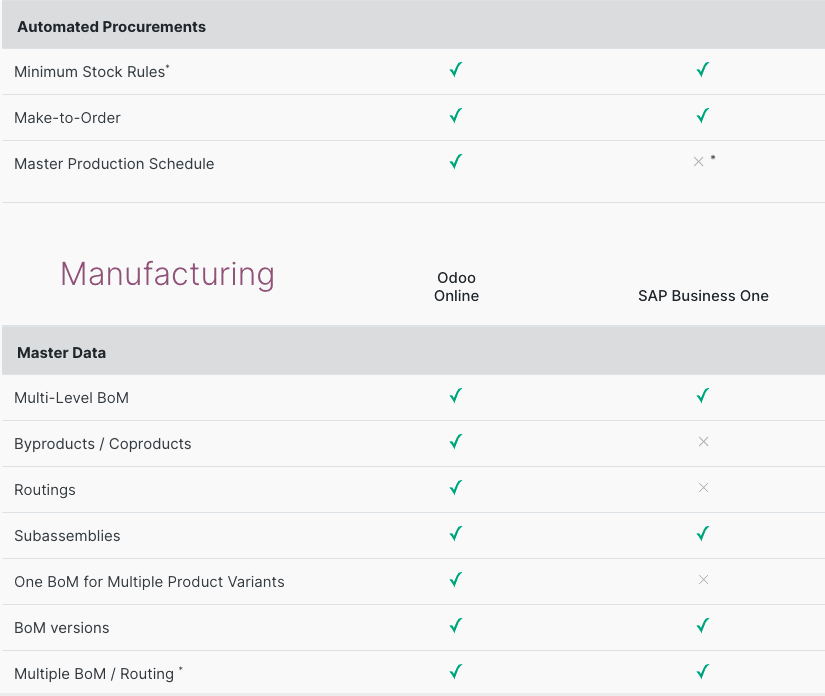Screen dimensions: 825x696
Task: Click Odoo checkmark for Minimum Stock Rules
Action: (x=456, y=70)
